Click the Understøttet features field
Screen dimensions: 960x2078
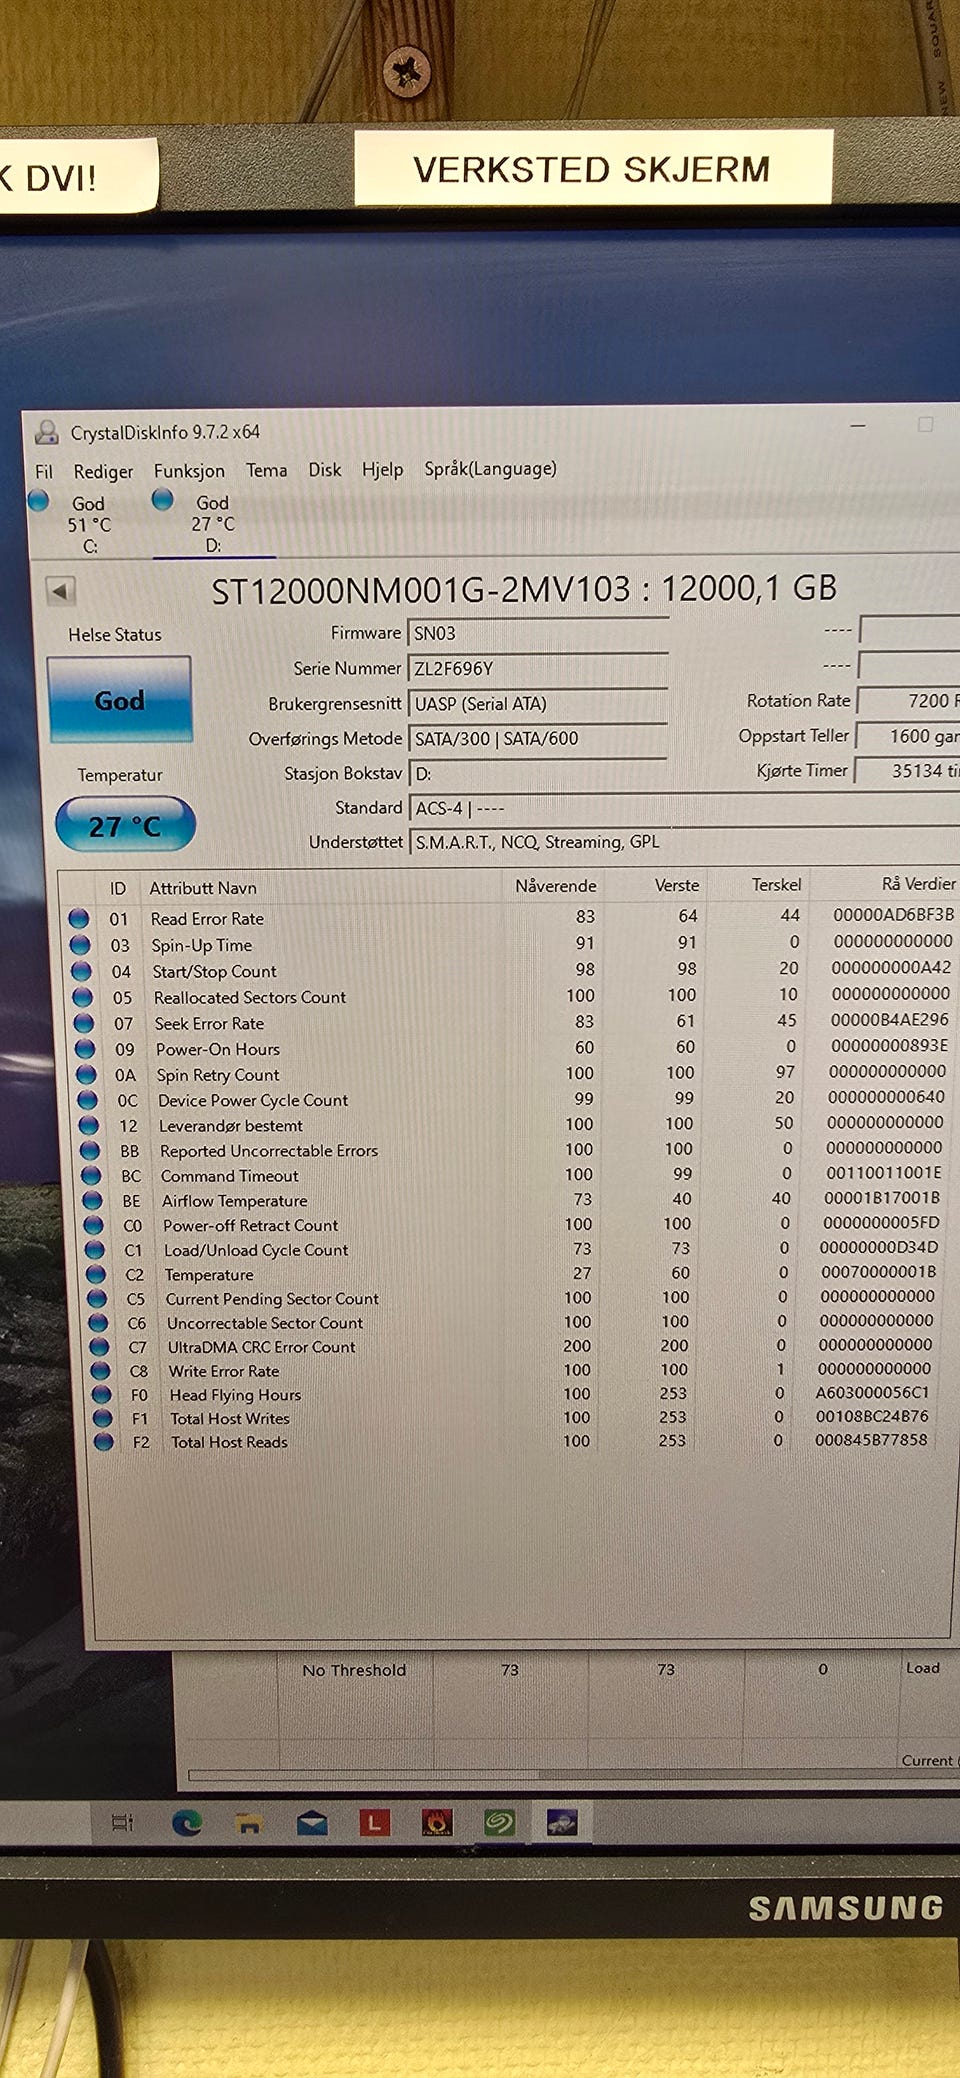pos(684,842)
